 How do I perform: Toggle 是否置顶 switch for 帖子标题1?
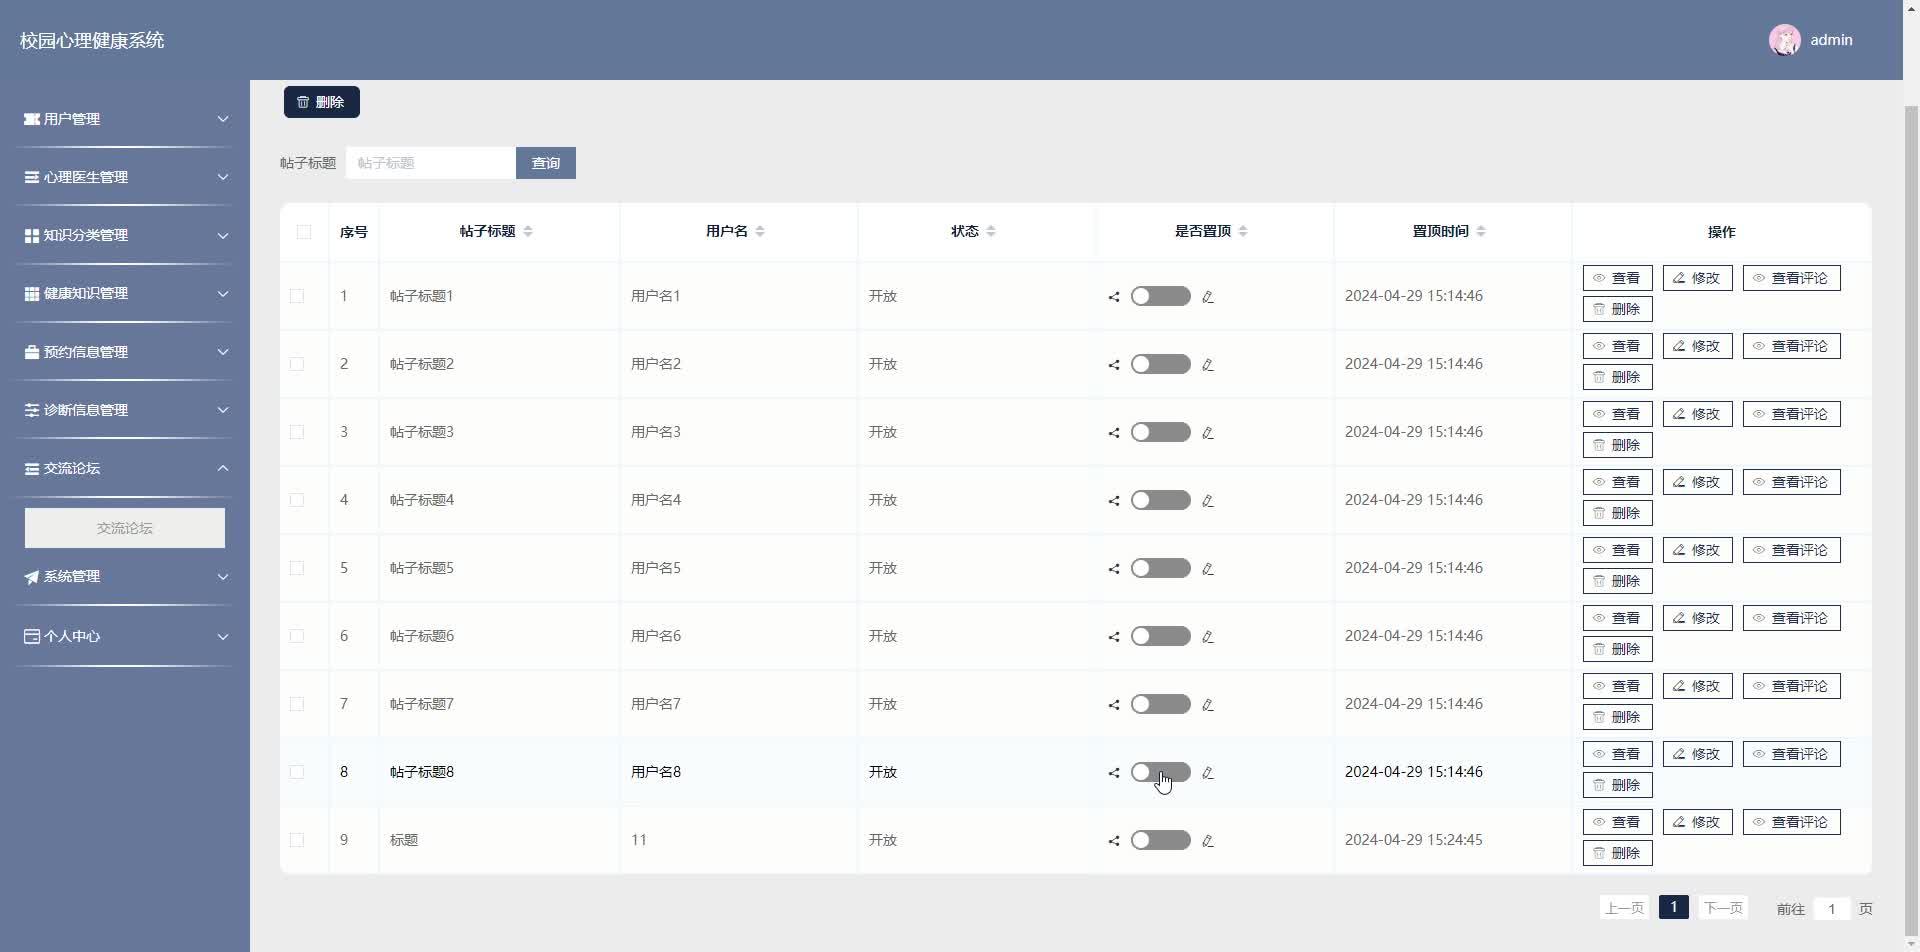click(x=1160, y=296)
